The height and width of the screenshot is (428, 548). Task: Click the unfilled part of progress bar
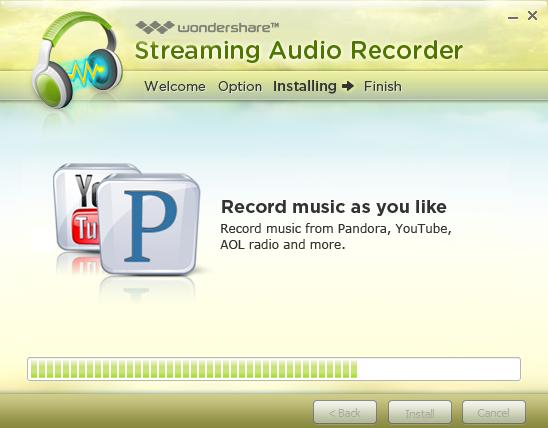tap(438, 369)
